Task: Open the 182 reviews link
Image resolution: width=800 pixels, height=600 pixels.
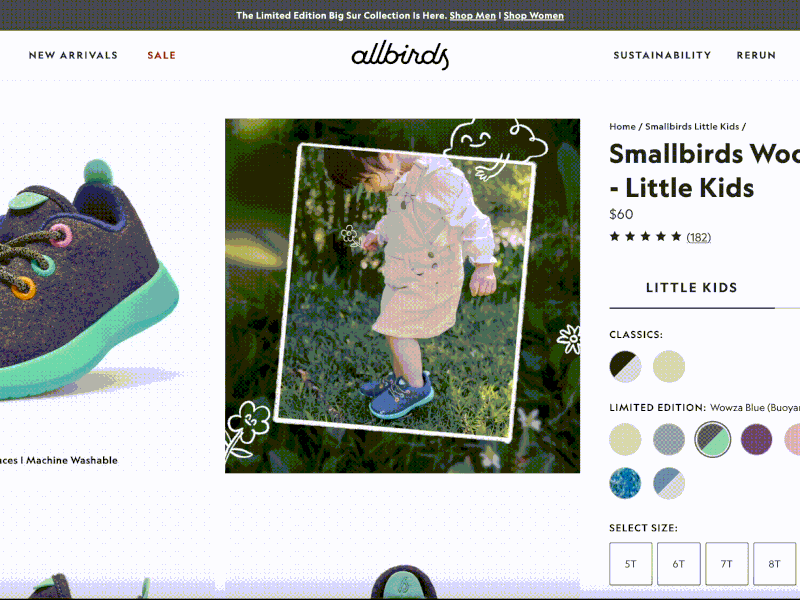Action: 698,237
